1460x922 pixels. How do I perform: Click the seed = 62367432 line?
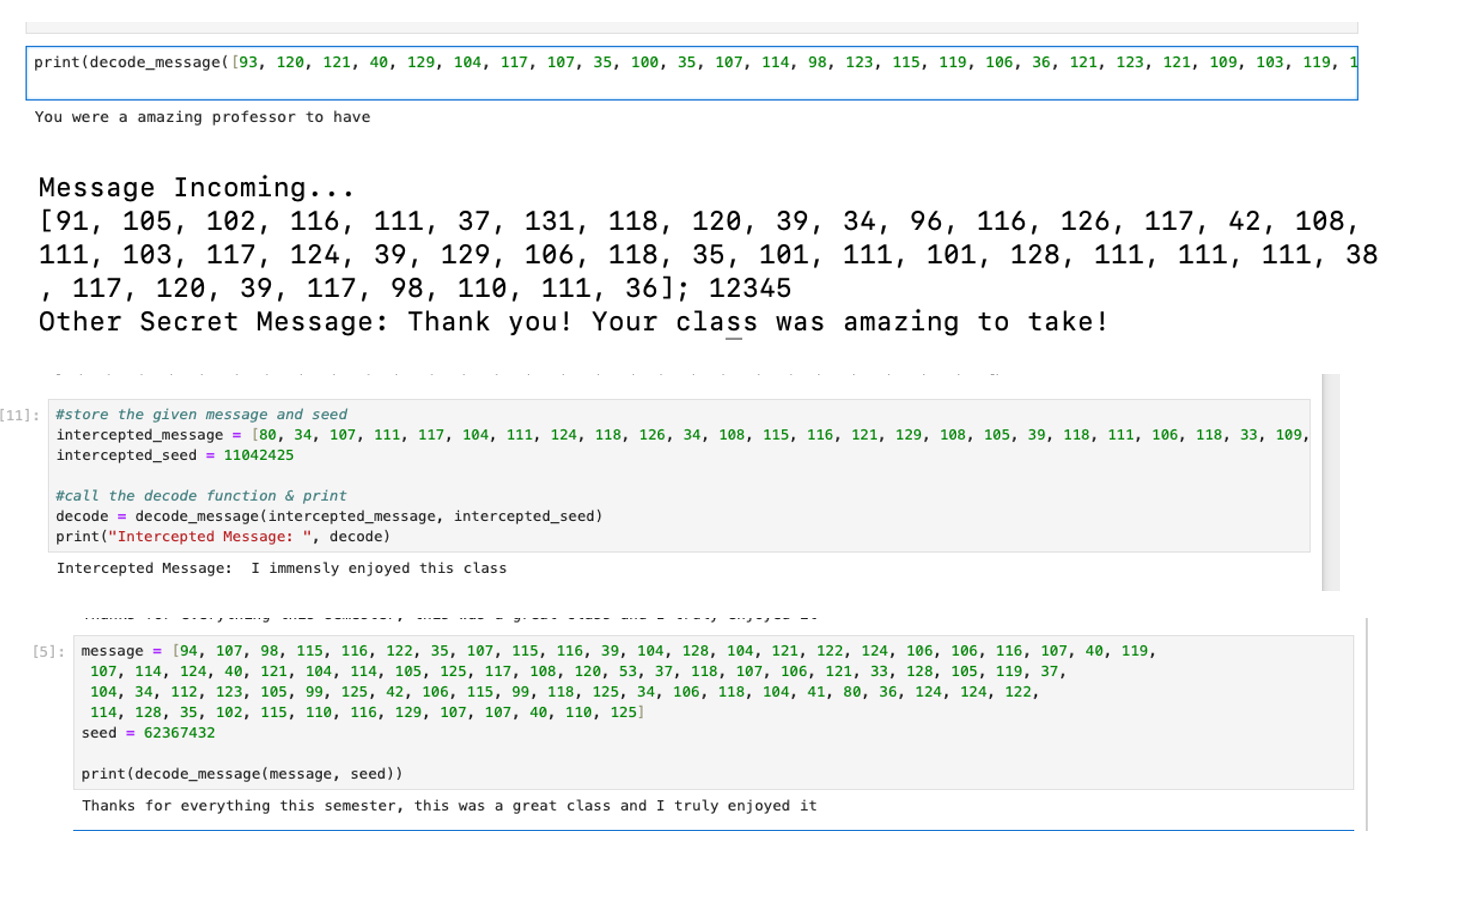coord(148,733)
